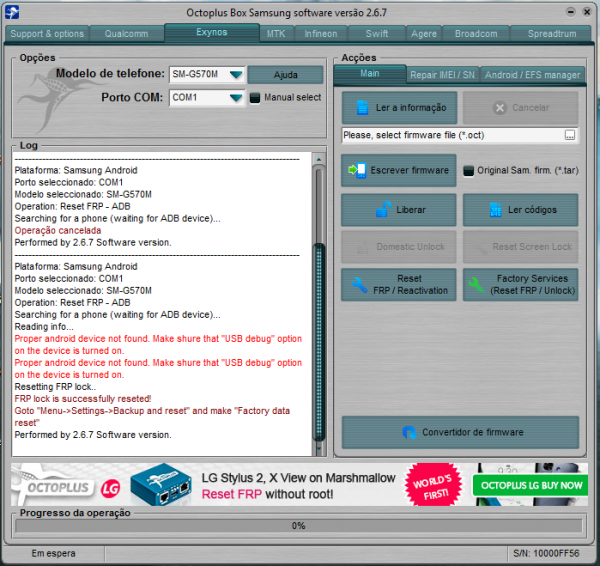600x566 pixels.
Task: Click 'Resetting FRP lock..' log line
Action: 55,387
